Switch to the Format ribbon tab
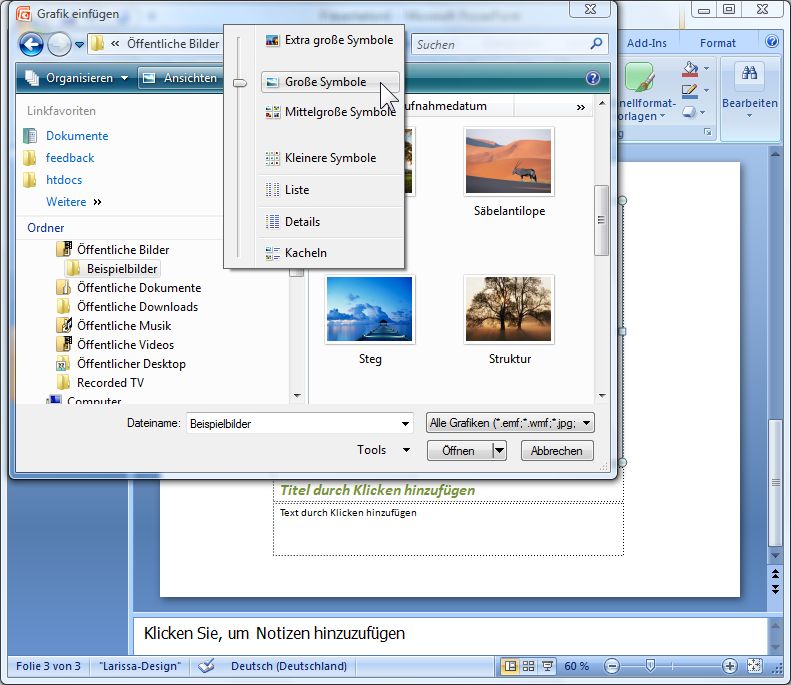The height and width of the screenshot is (685, 791). click(717, 43)
